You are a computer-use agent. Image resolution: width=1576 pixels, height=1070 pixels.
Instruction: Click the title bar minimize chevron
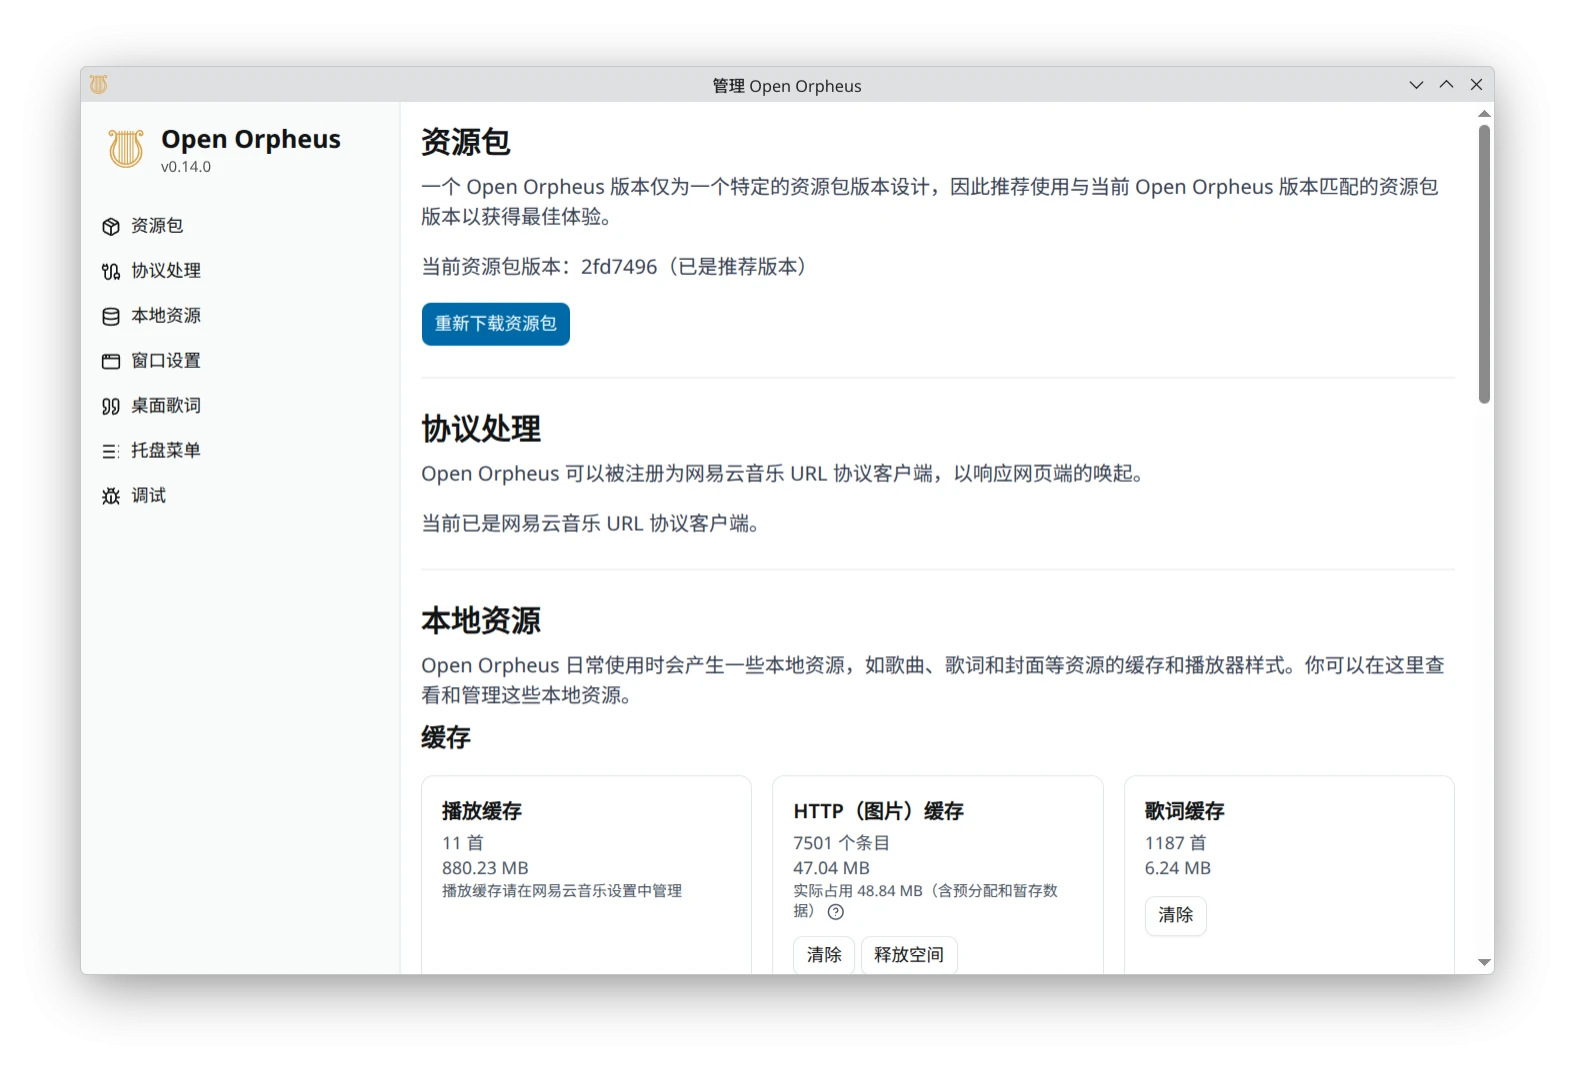tap(1416, 85)
